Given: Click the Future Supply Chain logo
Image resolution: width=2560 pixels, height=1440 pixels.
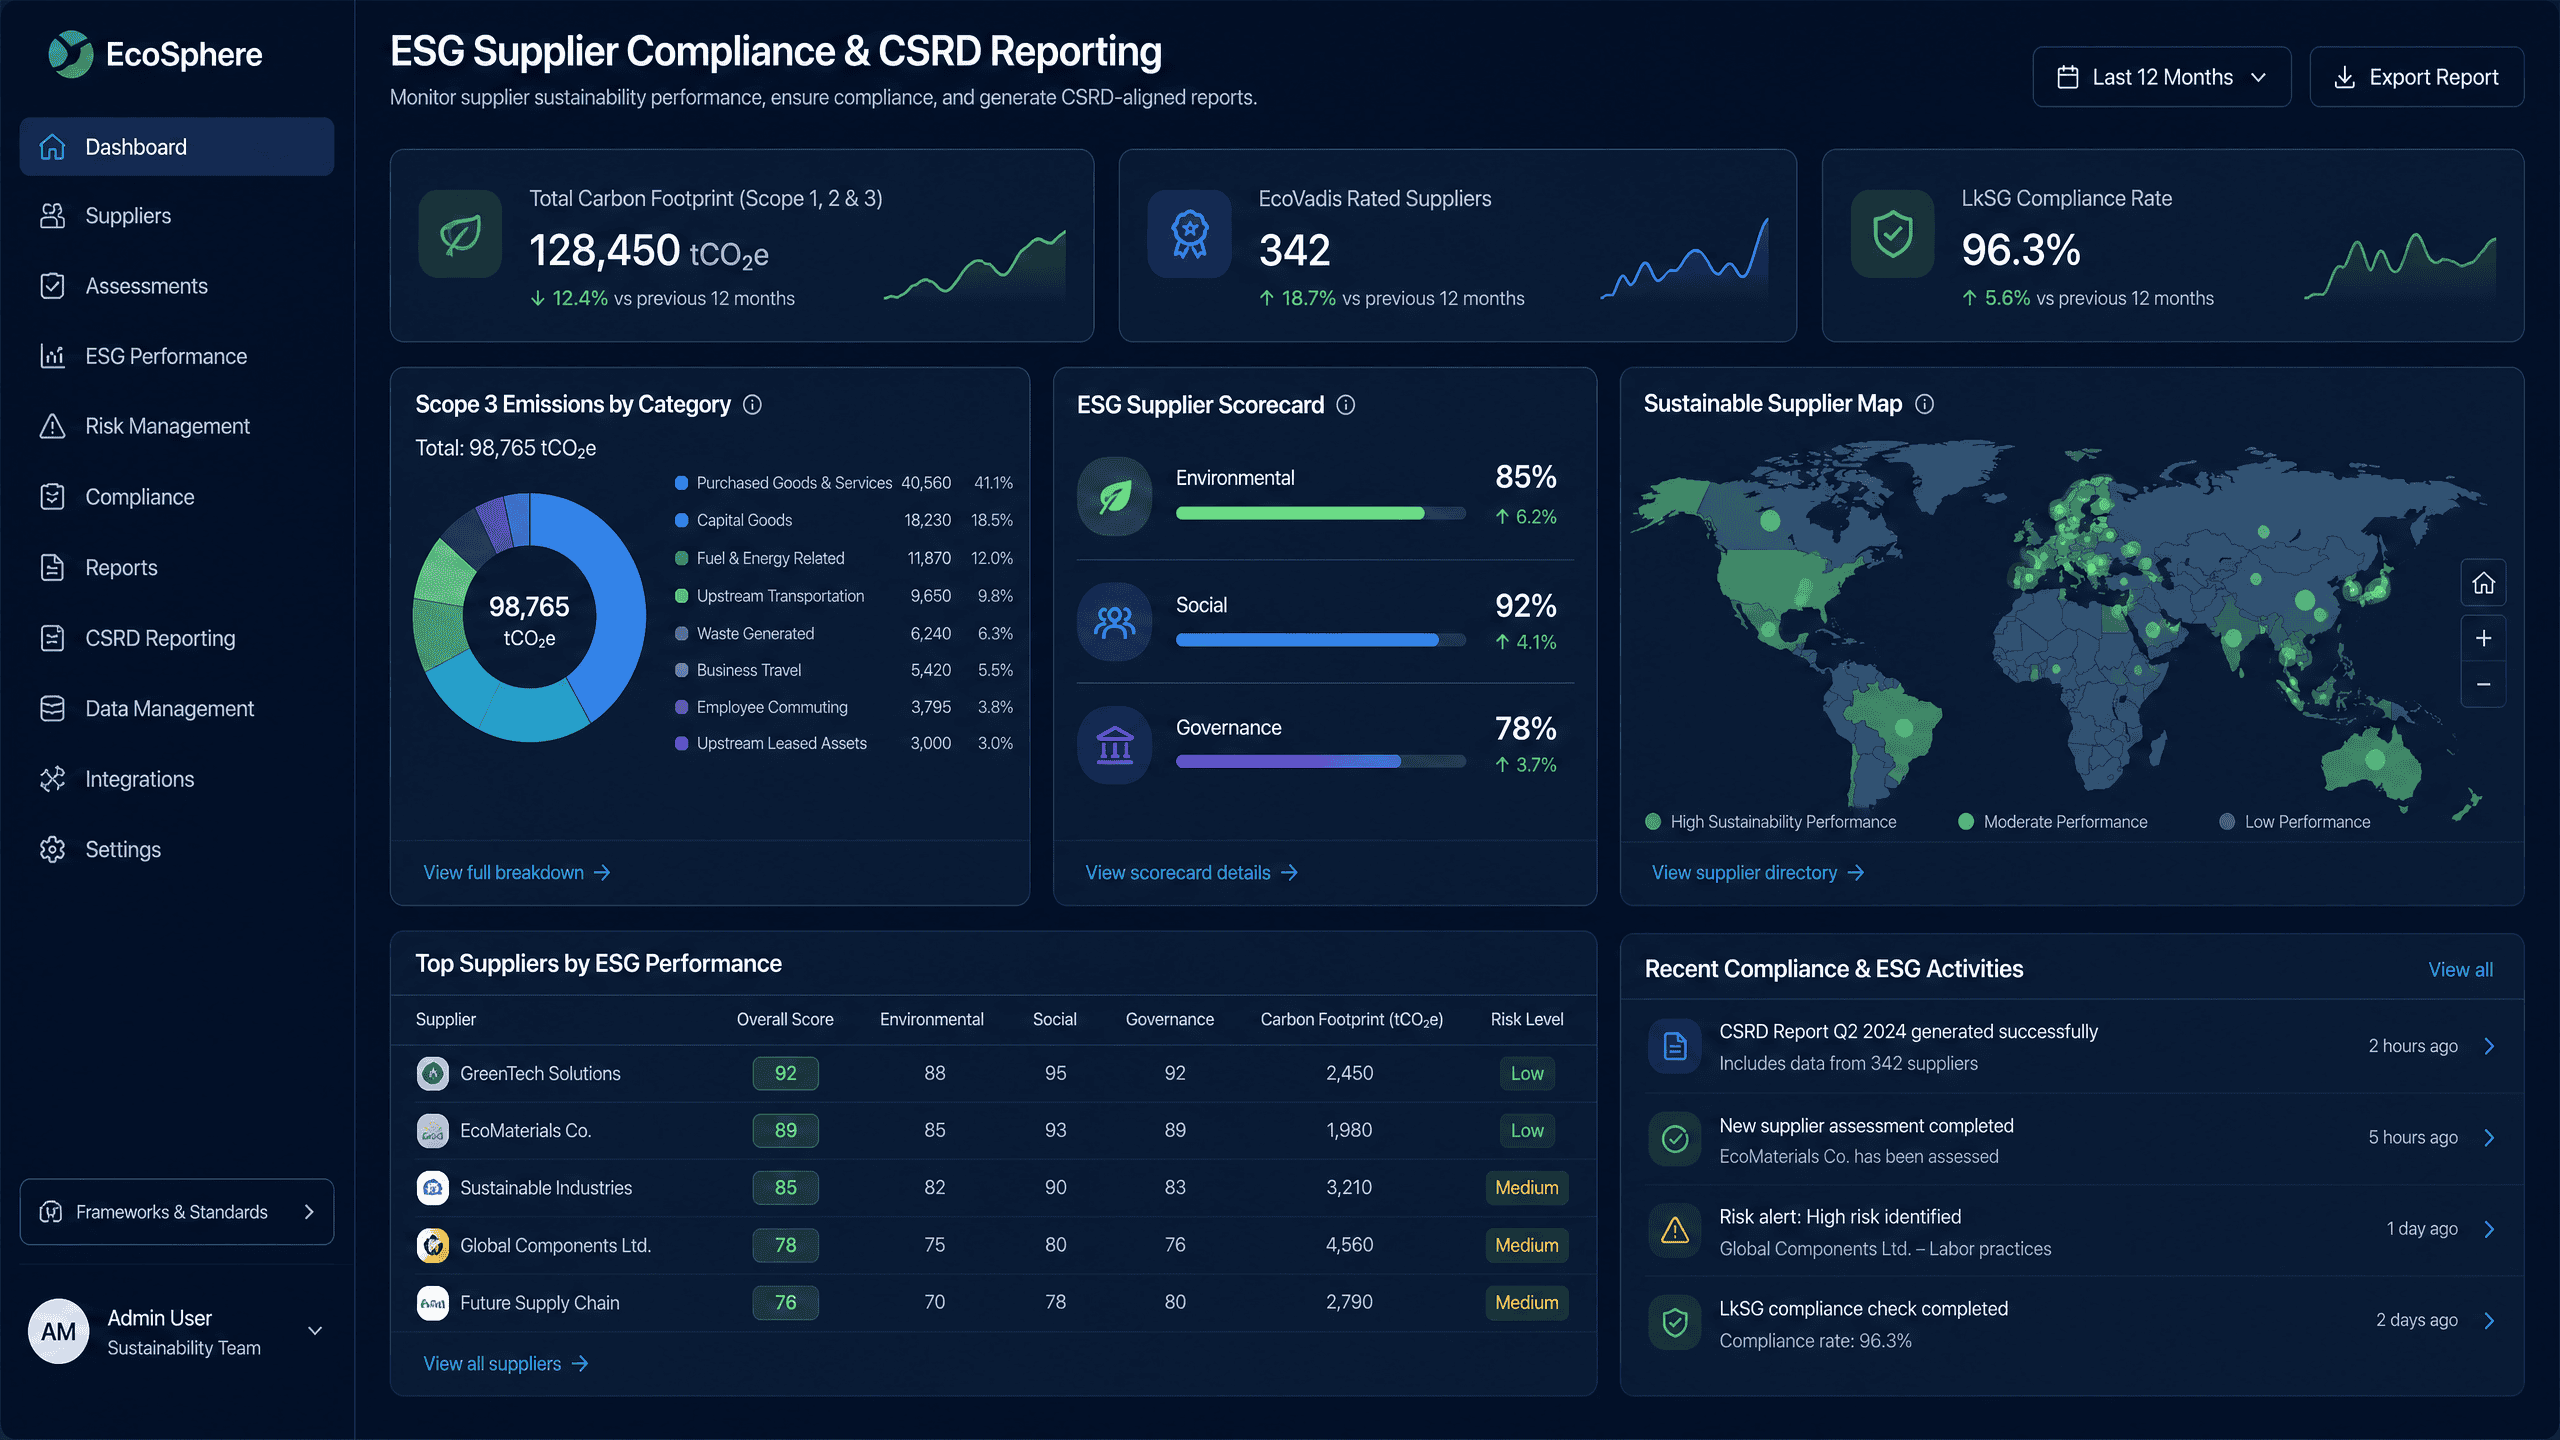Looking at the screenshot, I should tap(433, 1303).
